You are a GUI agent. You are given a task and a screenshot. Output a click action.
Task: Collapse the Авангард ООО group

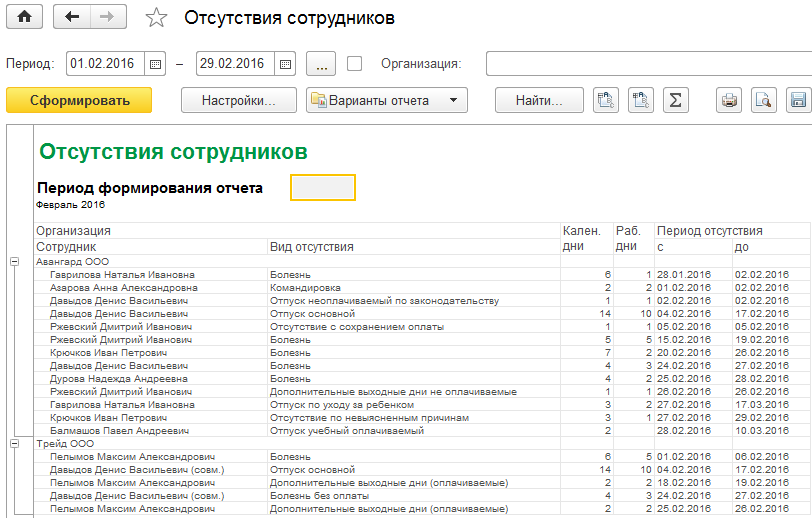pyautogui.click(x=14, y=262)
